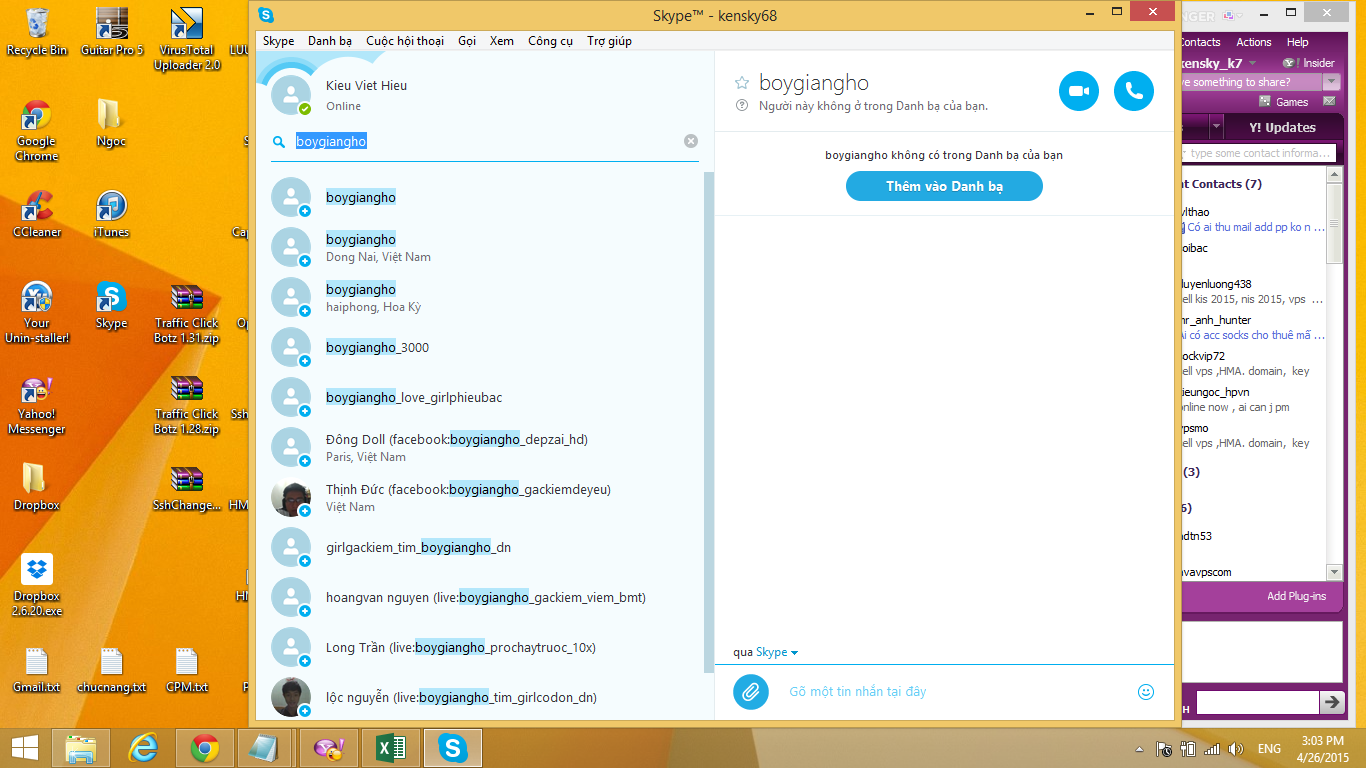Open the Actions menu in Yahoo Messenger
The image size is (1366, 768).
[1254, 42]
